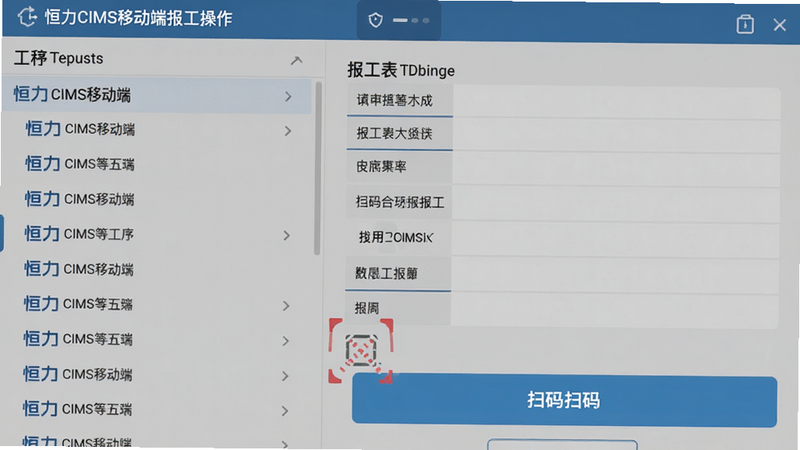This screenshot has width=800, height=450.
Task: Select the highlighted 恒力CIMS移动端 row
Action: click(x=157, y=95)
